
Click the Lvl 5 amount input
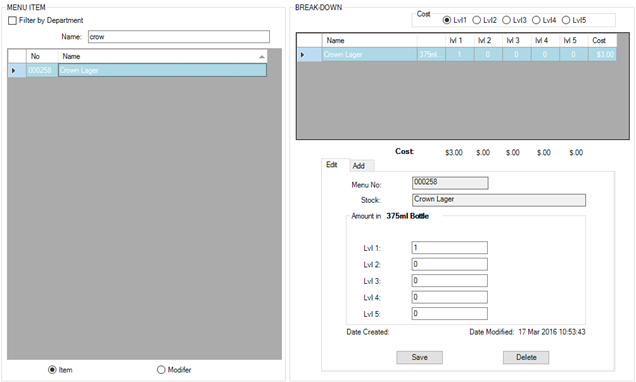point(449,313)
